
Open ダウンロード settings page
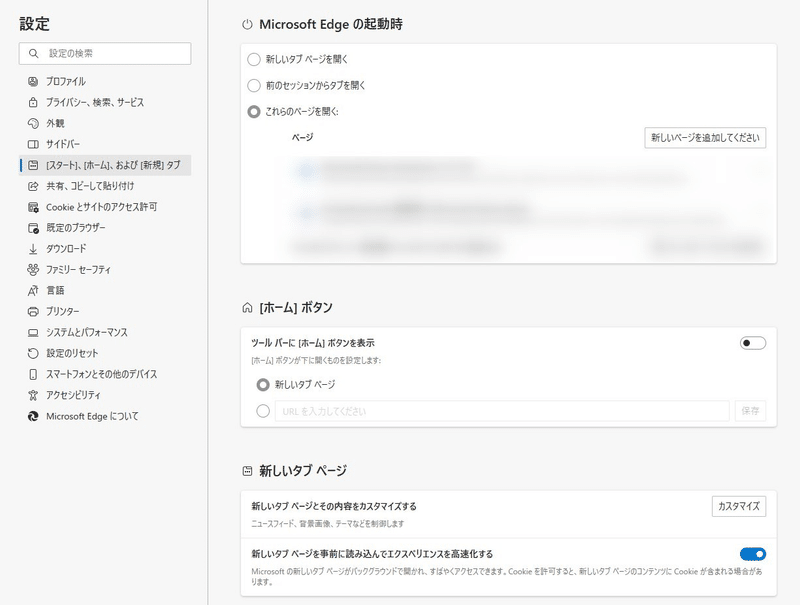tap(105, 248)
